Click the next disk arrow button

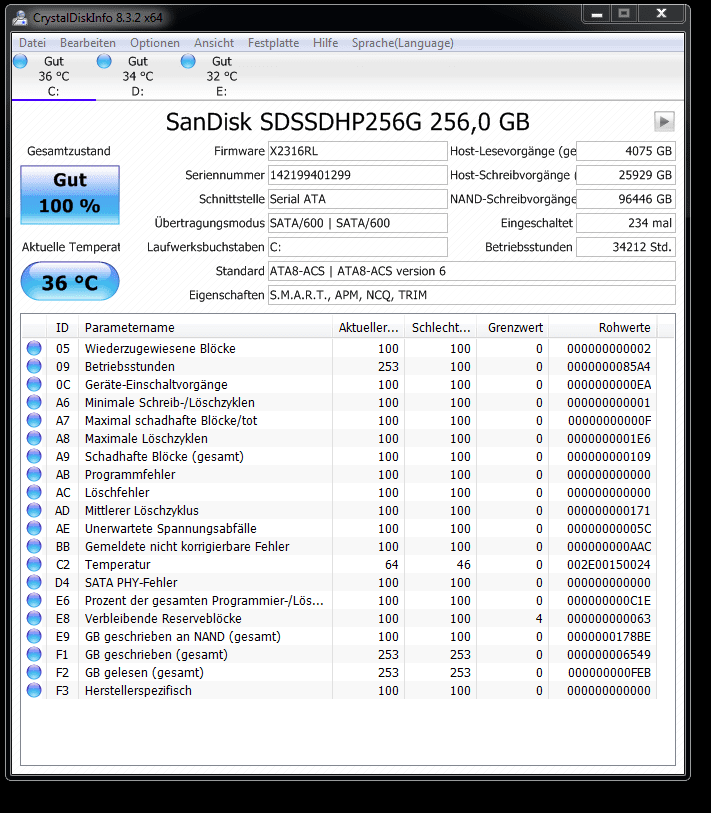664,122
